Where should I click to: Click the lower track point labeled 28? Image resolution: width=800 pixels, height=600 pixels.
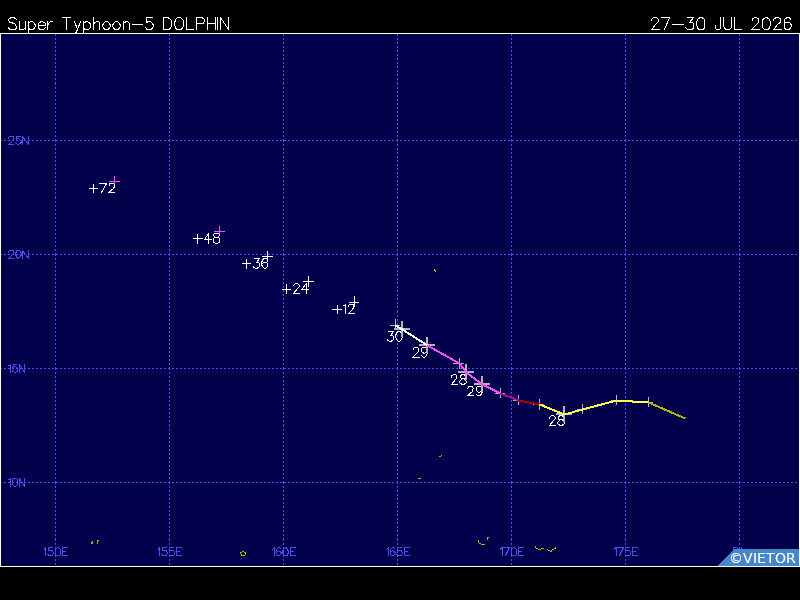point(564,413)
